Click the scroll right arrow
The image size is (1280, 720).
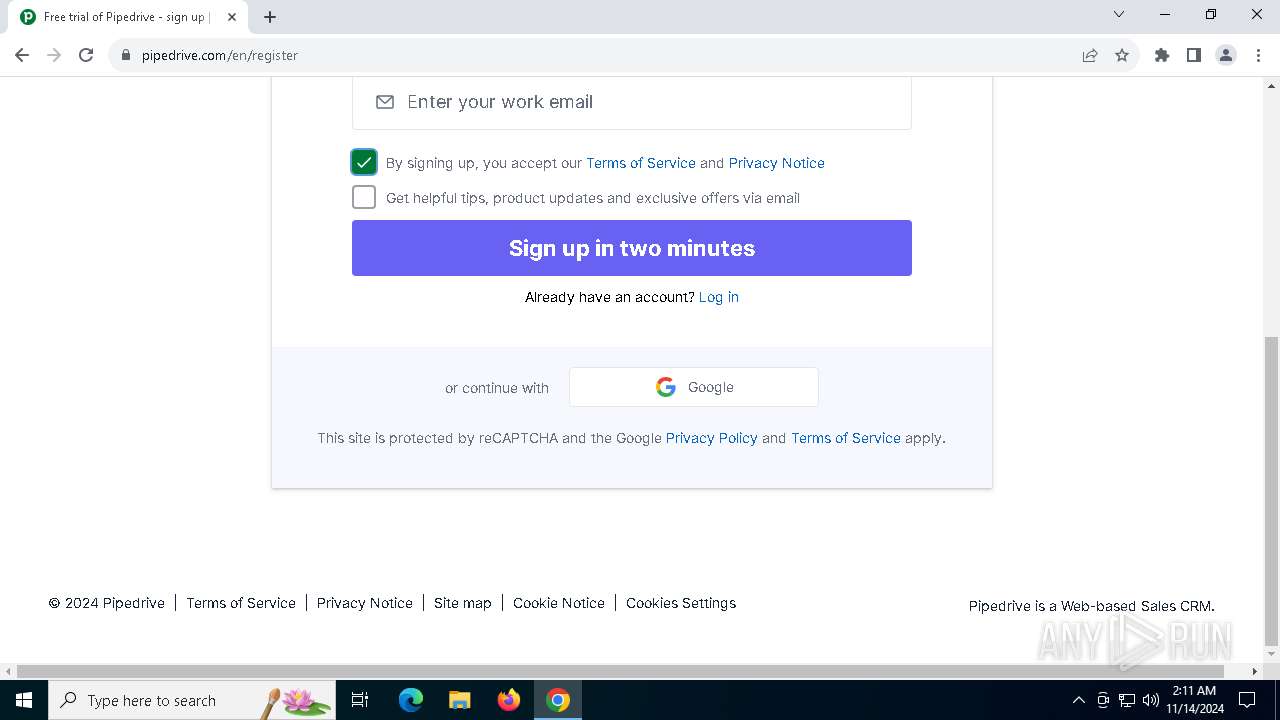coord(1256,671)
